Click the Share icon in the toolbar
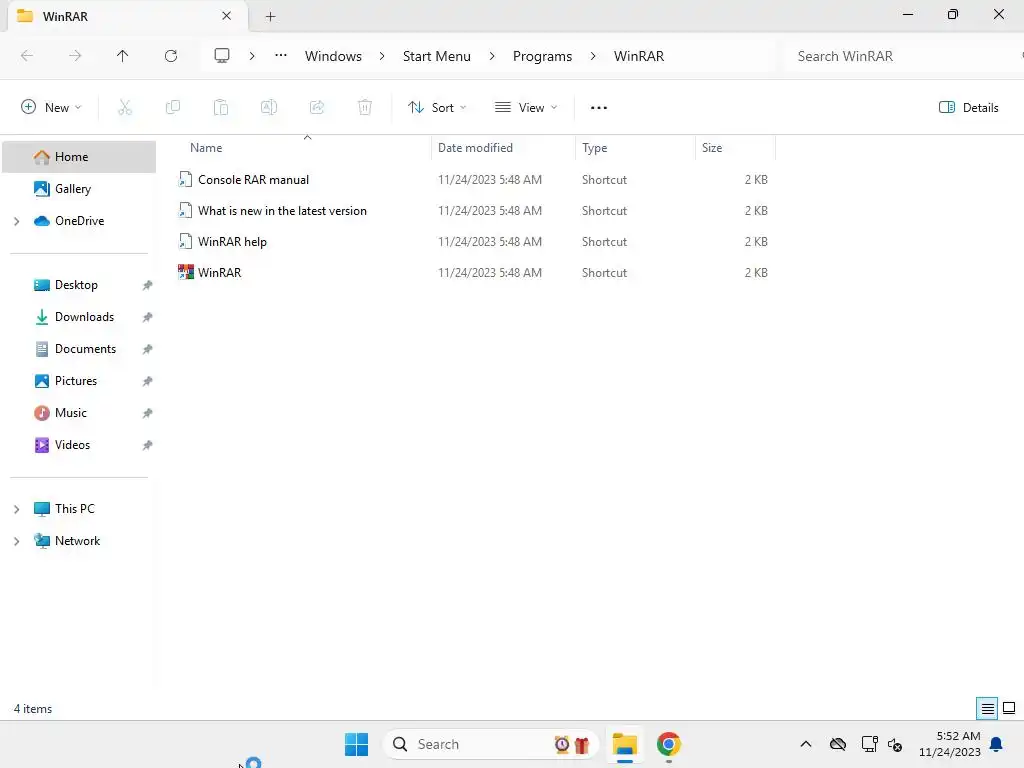This screenshot has height=768, width=1024. [x=317, y=108]
